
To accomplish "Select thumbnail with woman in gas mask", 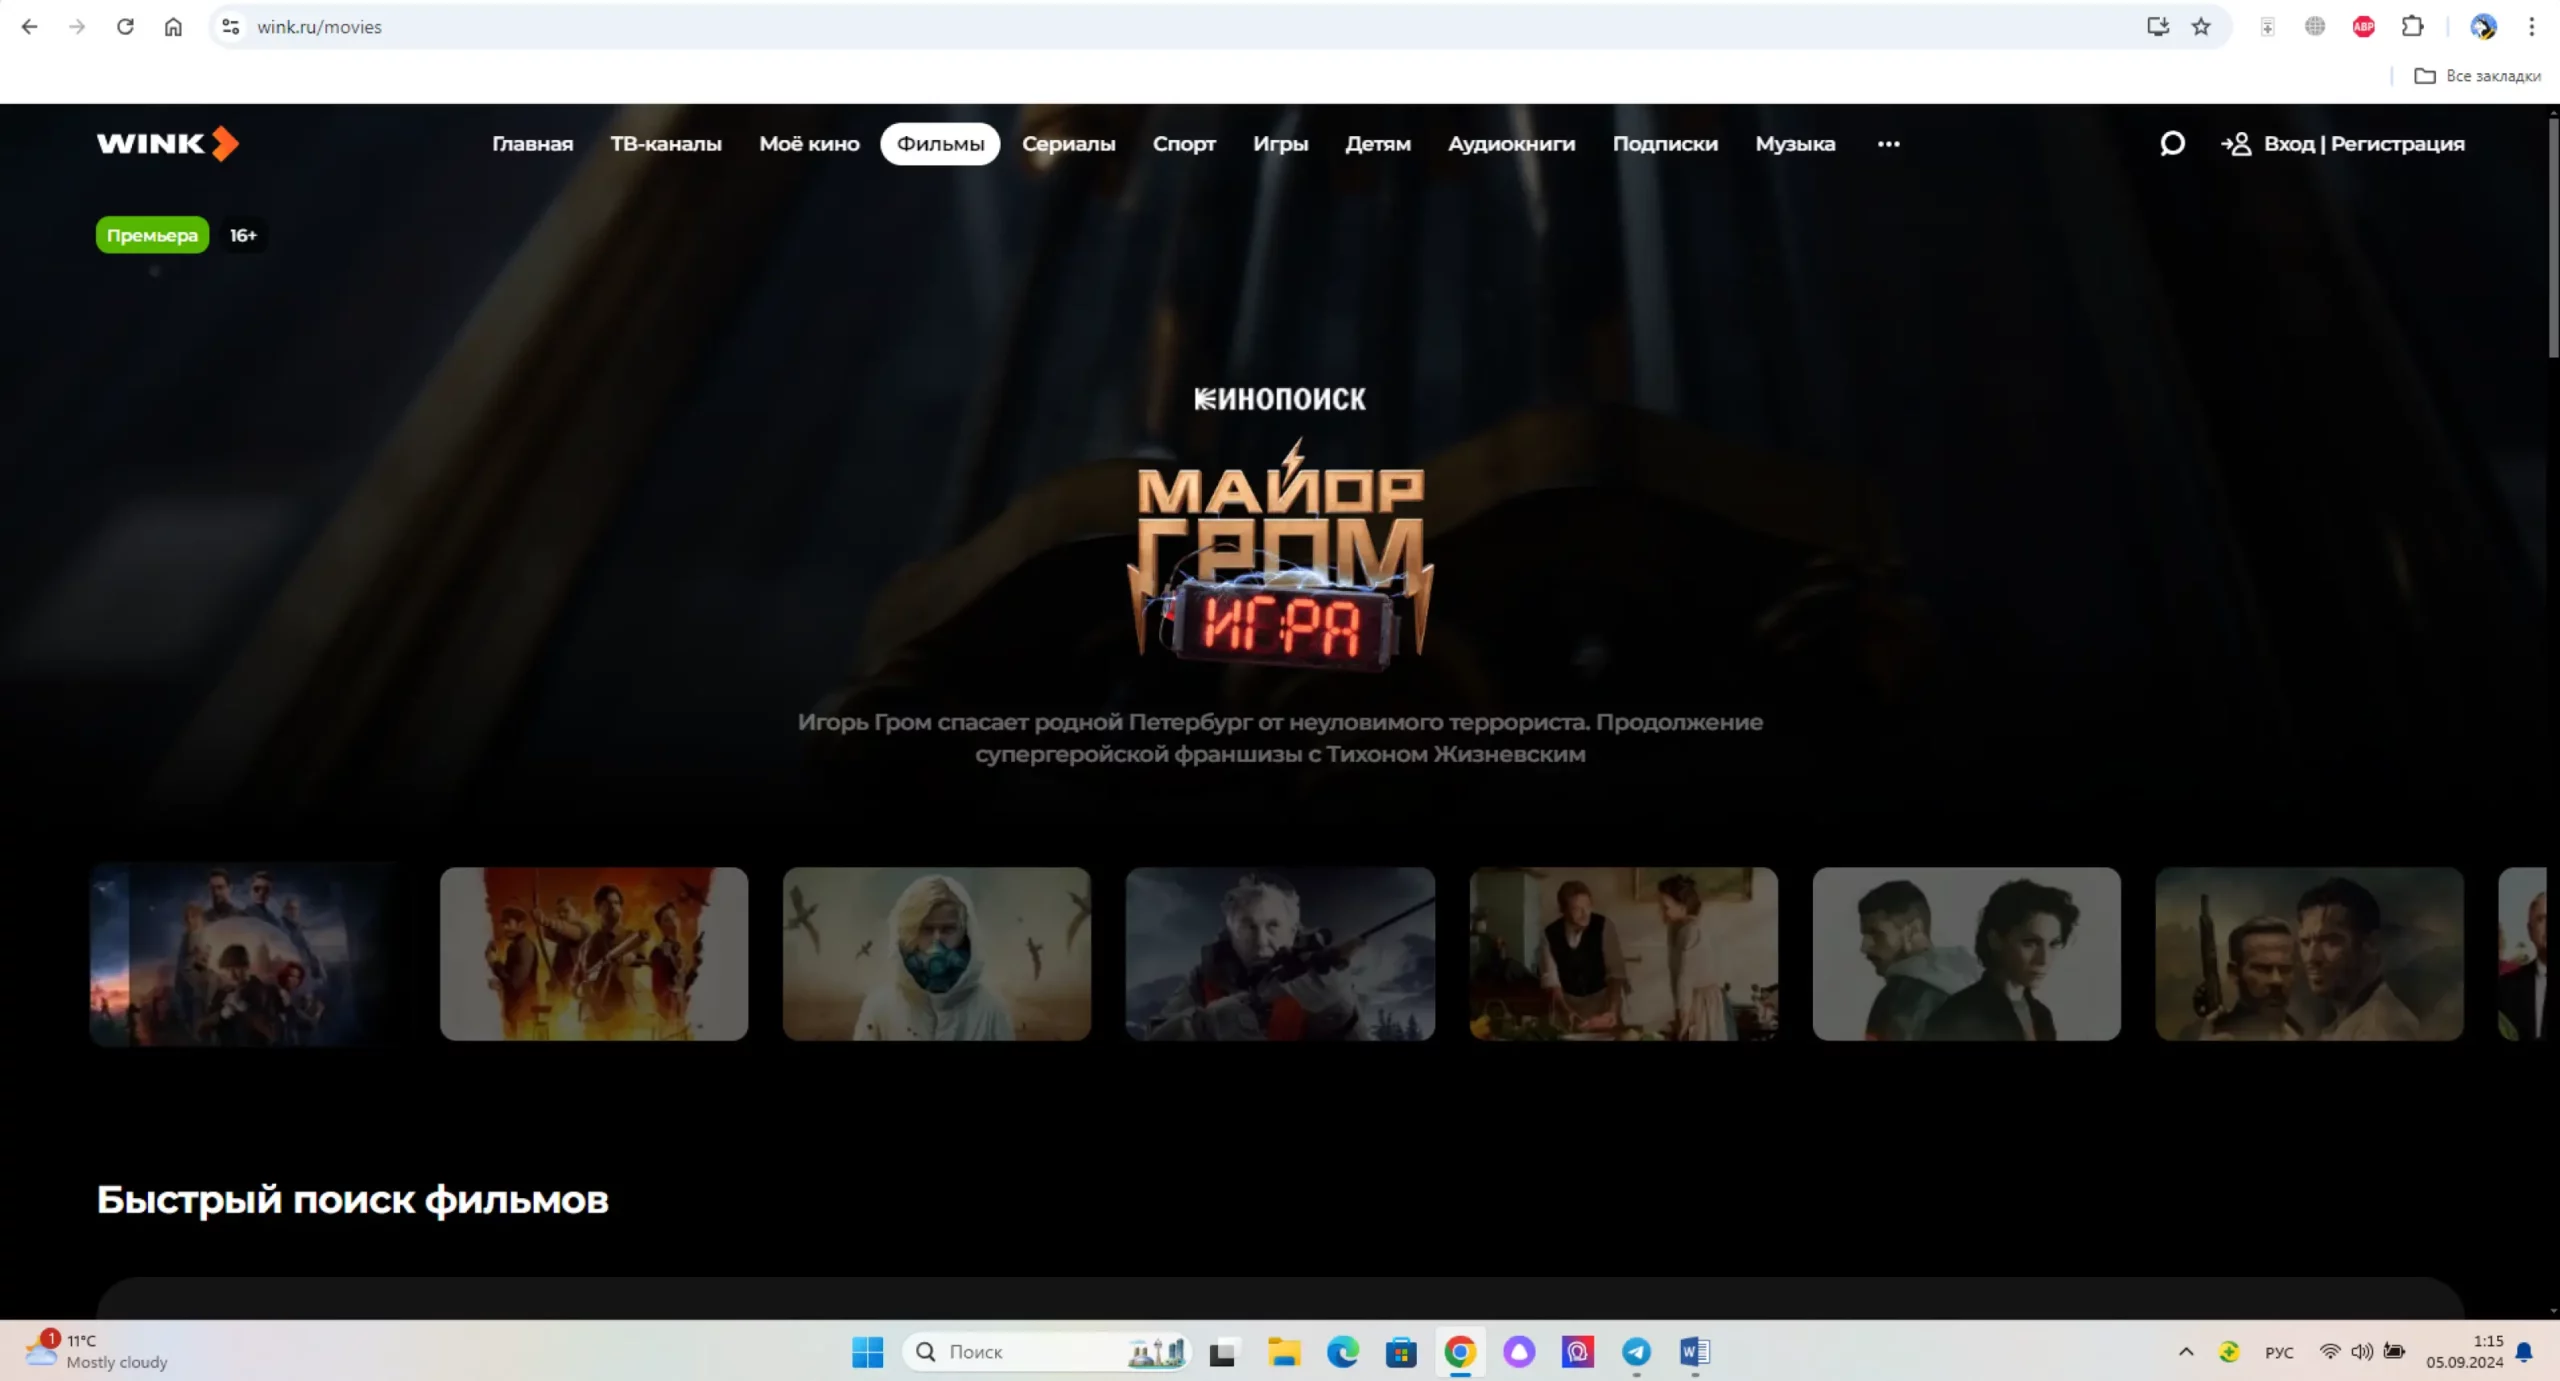I will click(x=936, y=953).
